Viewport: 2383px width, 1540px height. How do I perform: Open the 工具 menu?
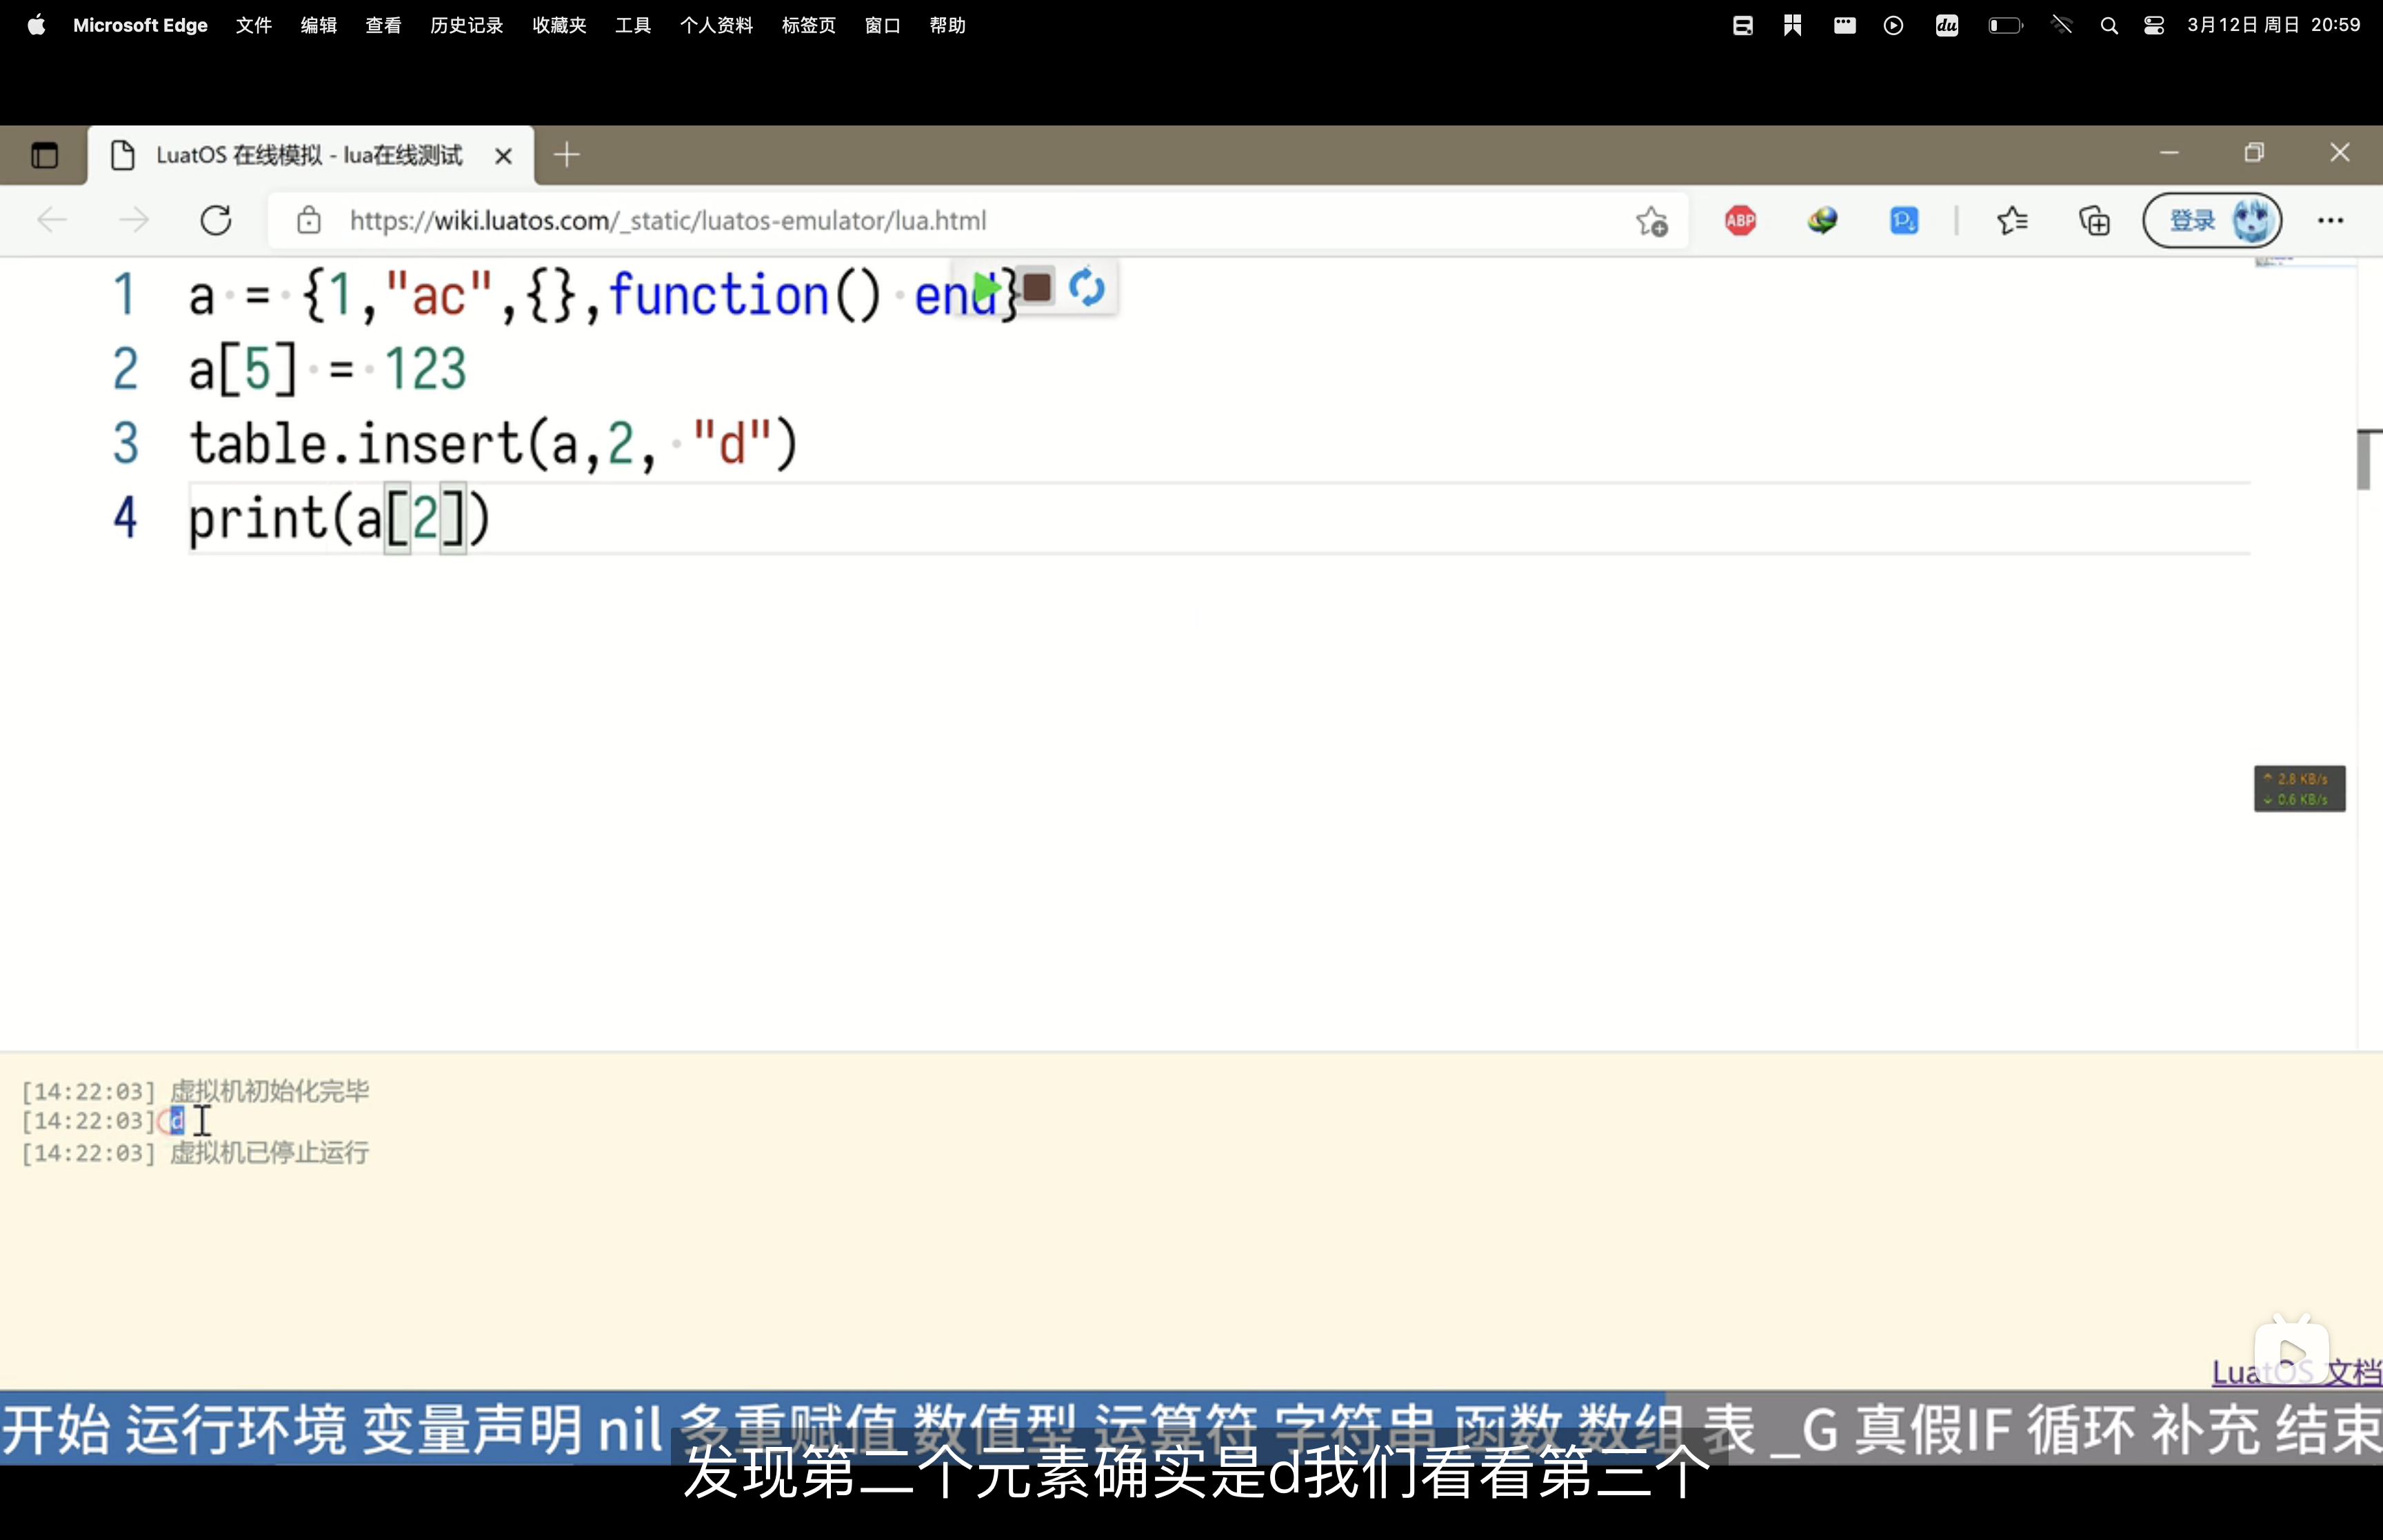pos(633,25)
